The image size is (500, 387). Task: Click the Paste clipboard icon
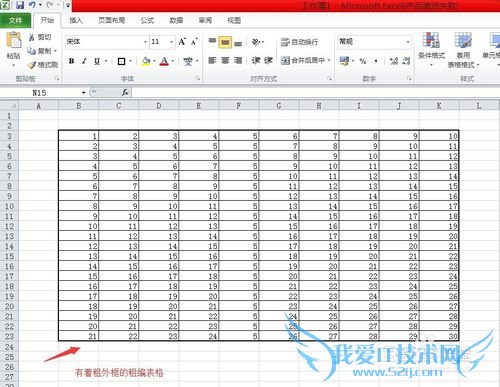(14, 40)
